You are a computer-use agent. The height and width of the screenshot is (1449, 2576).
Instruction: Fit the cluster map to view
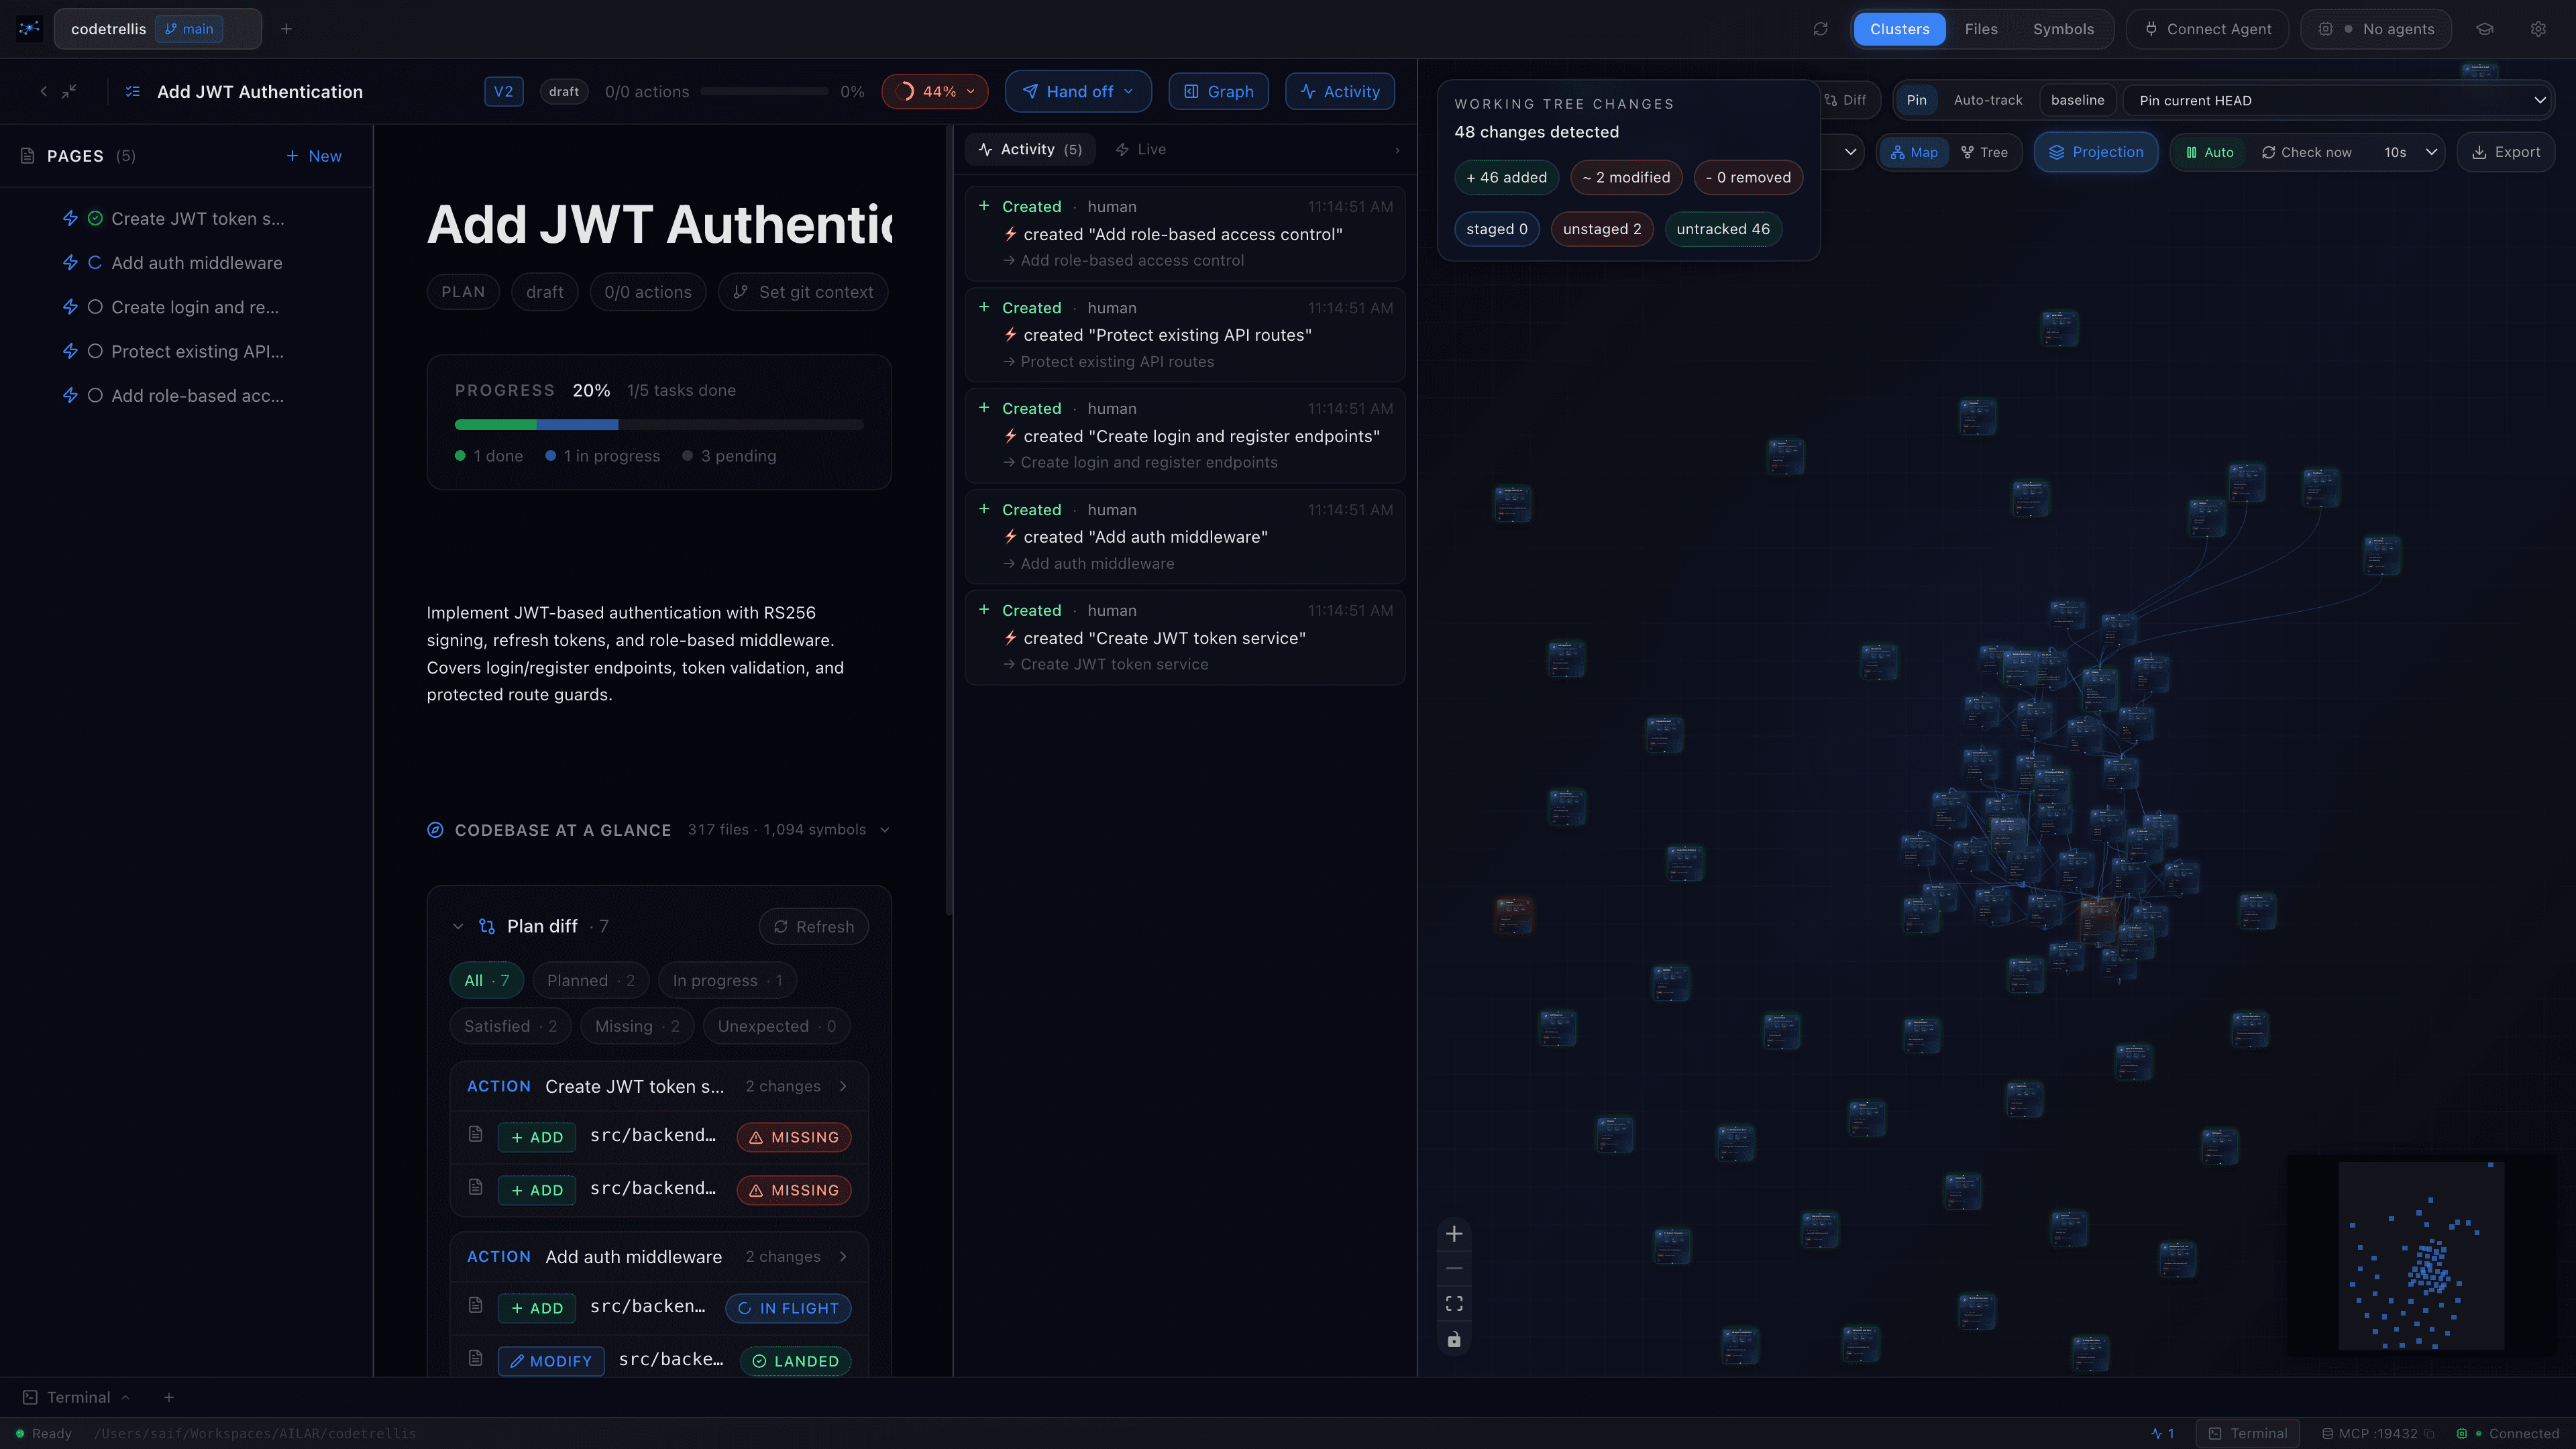[1454, 1304]
